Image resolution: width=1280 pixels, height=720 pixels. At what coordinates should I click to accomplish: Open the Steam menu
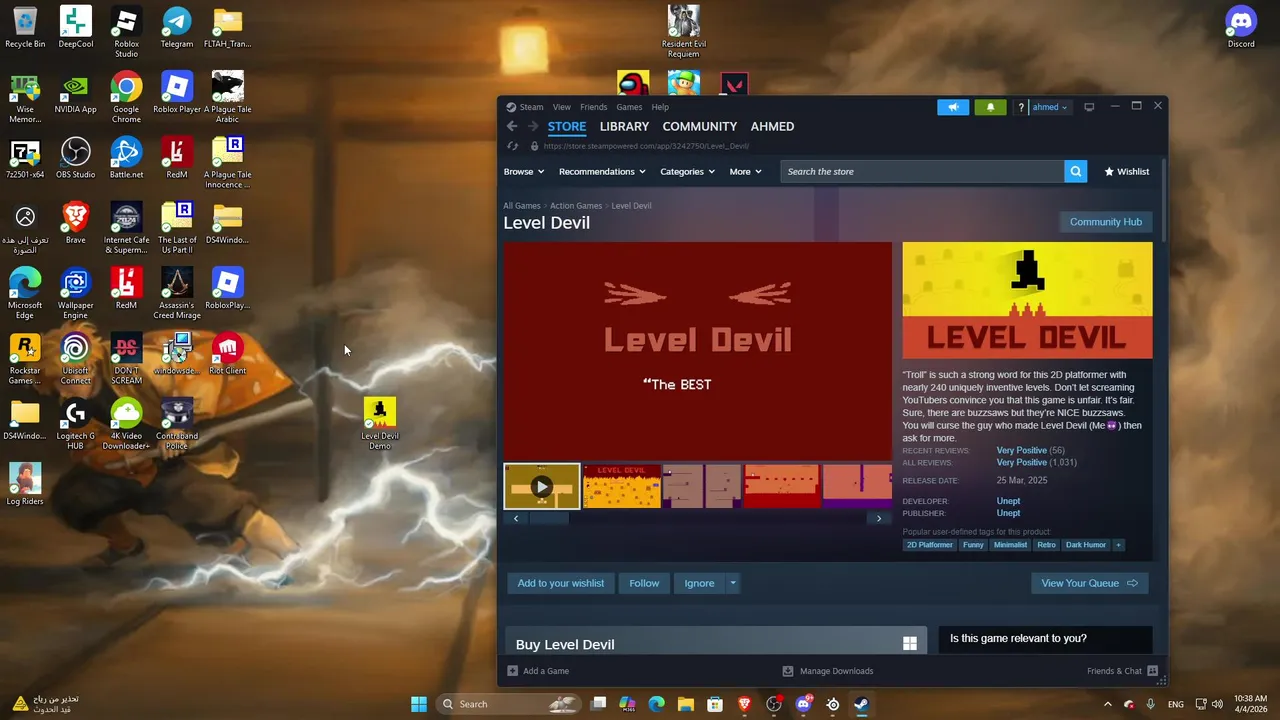point(525,107)
